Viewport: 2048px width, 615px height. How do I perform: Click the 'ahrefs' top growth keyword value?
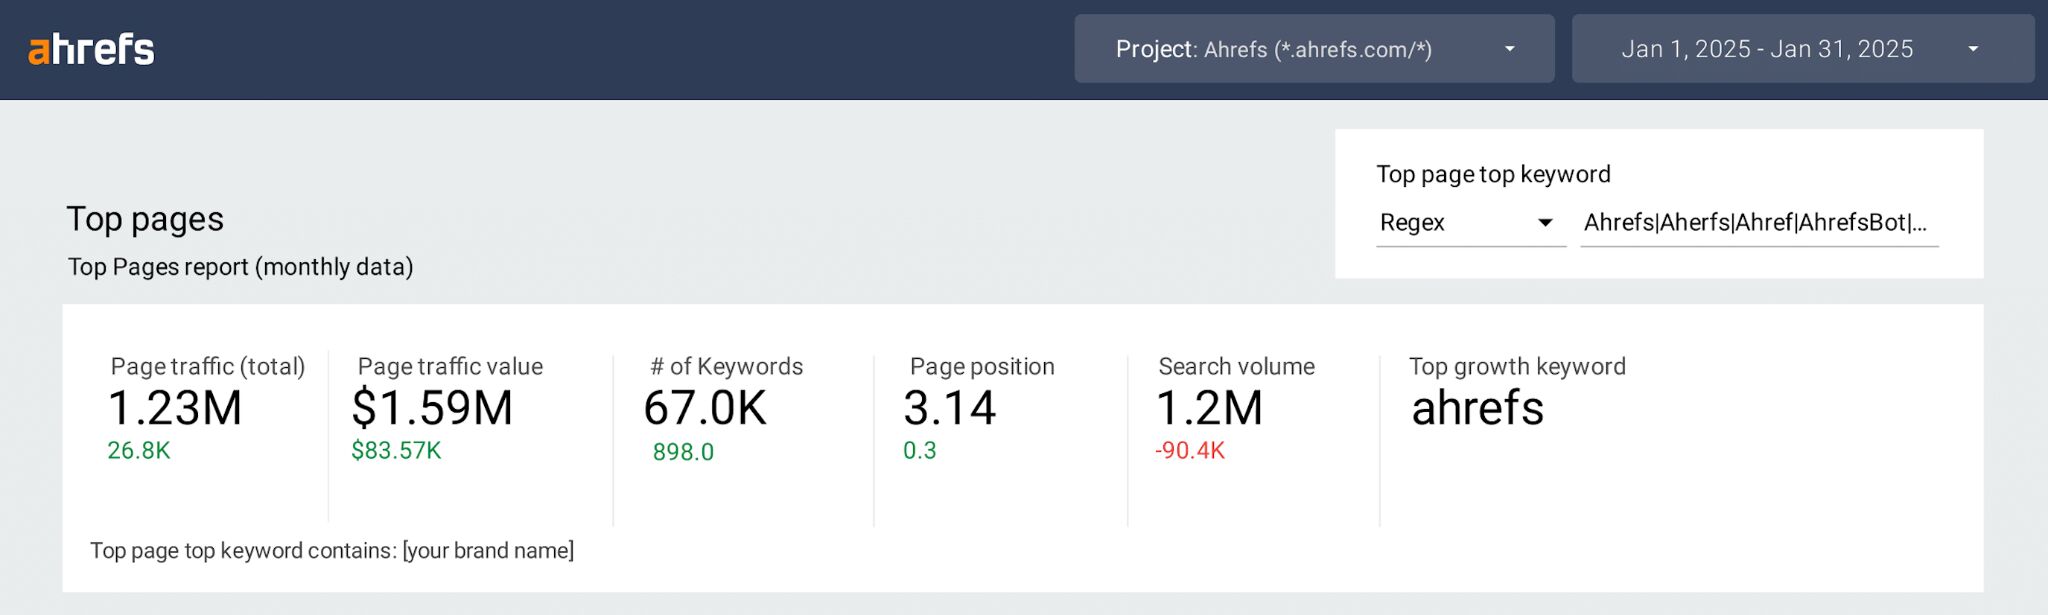[x=1478, y=408]
